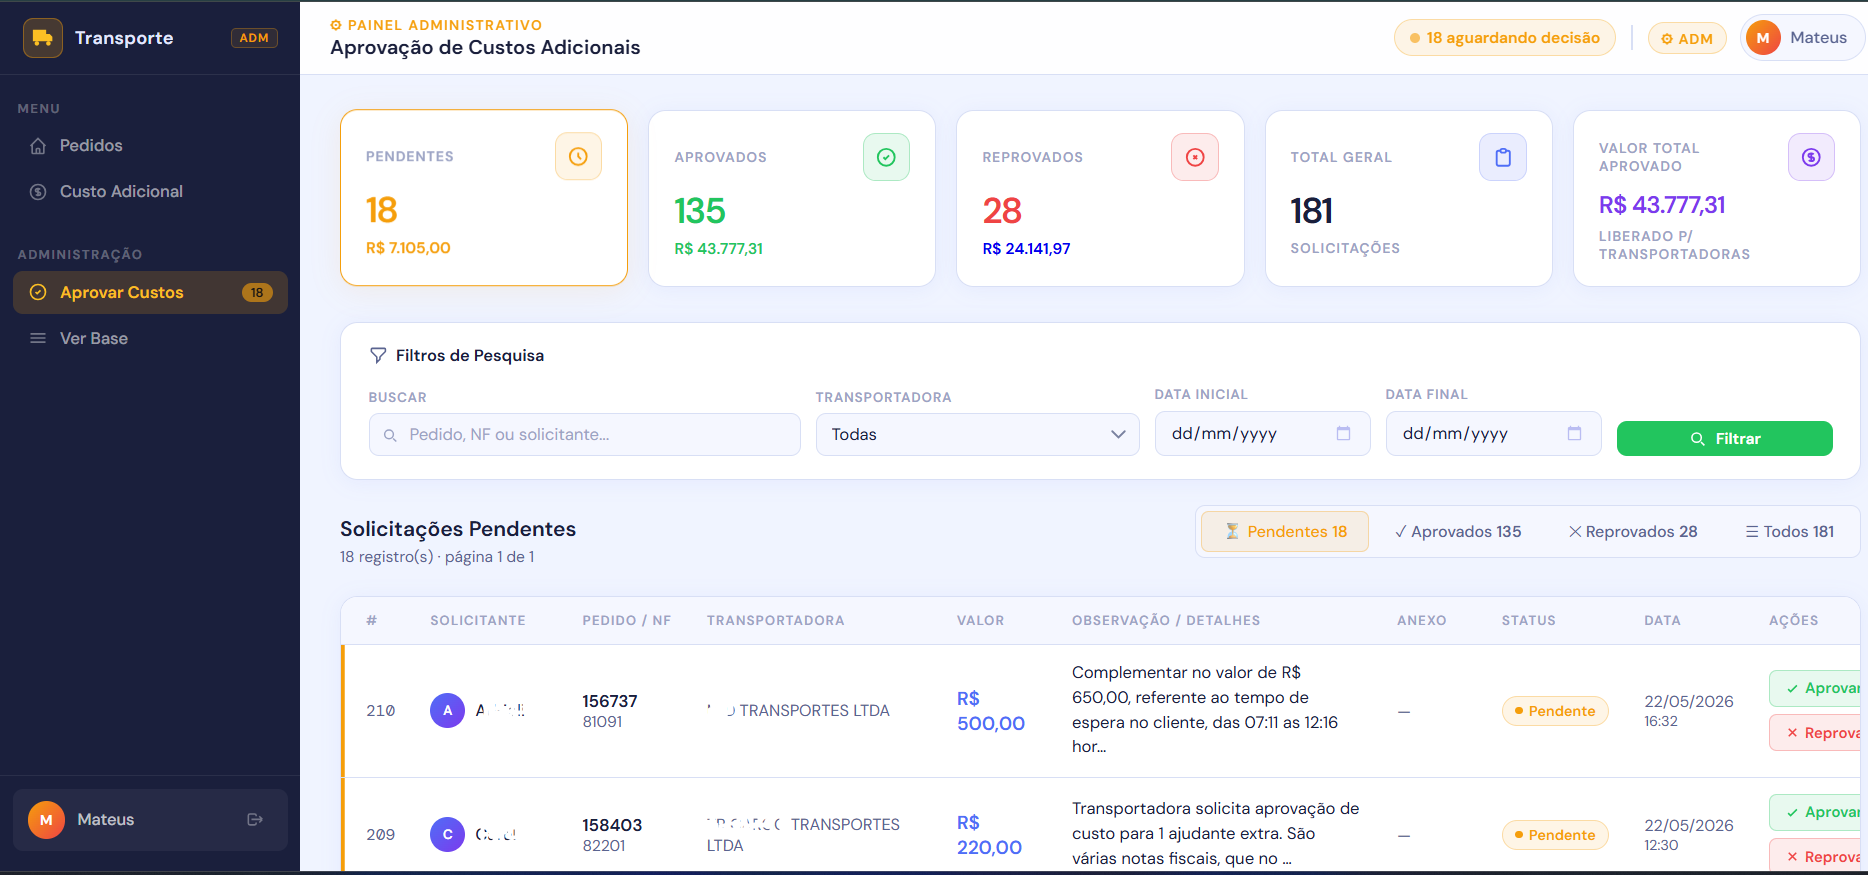
Task: Open Pedidos from the sidebar menu
Action: click(x=150, y=145)
